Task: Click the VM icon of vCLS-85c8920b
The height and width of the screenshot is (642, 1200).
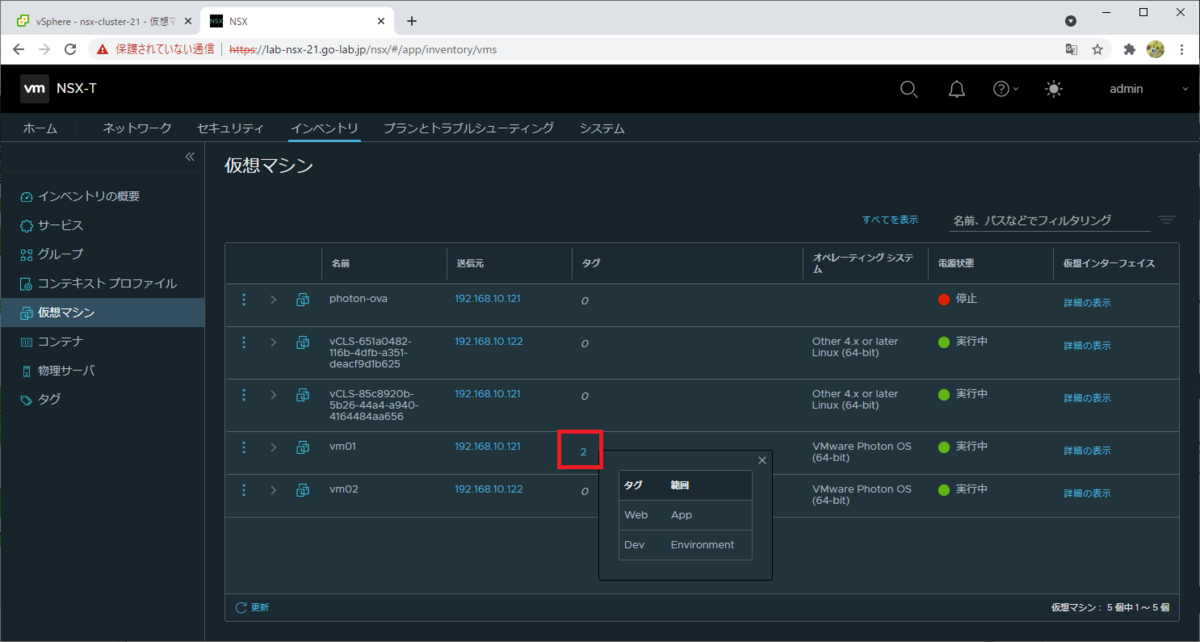Action: point(302,395)
